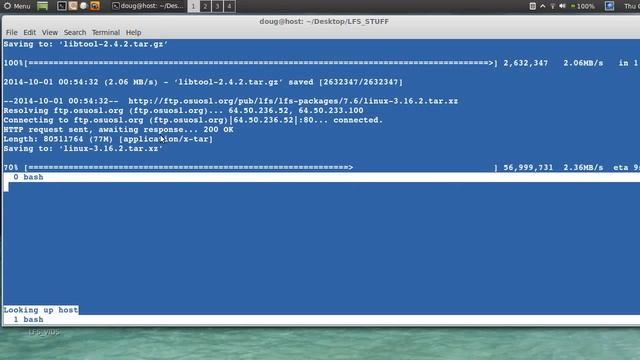Open the Menu button in the panel

click(17, 6)
